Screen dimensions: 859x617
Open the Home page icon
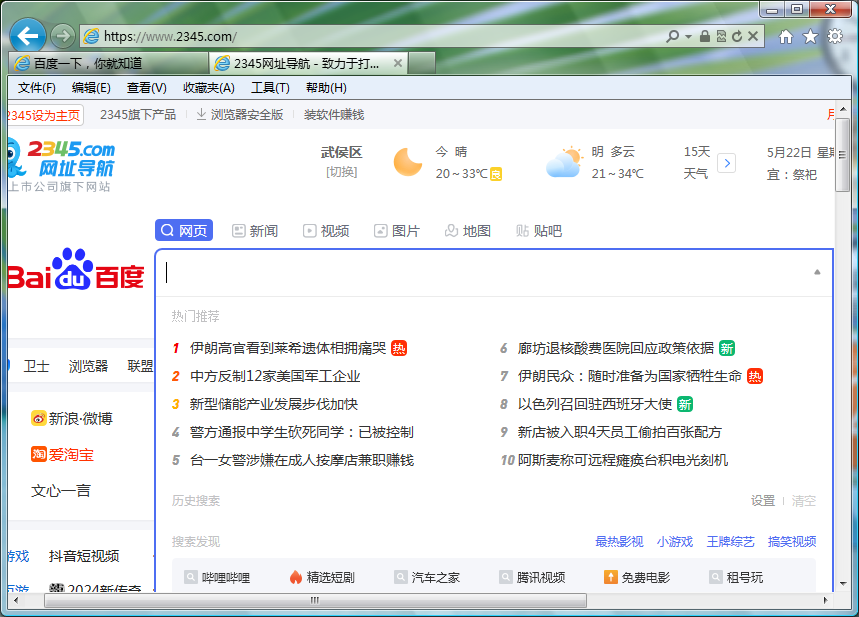click(x=786, y=37)
